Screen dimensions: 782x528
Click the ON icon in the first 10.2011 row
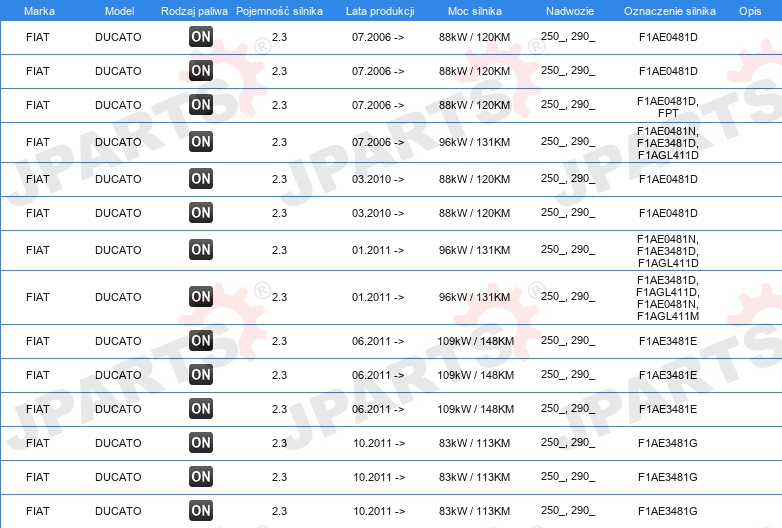201,443
